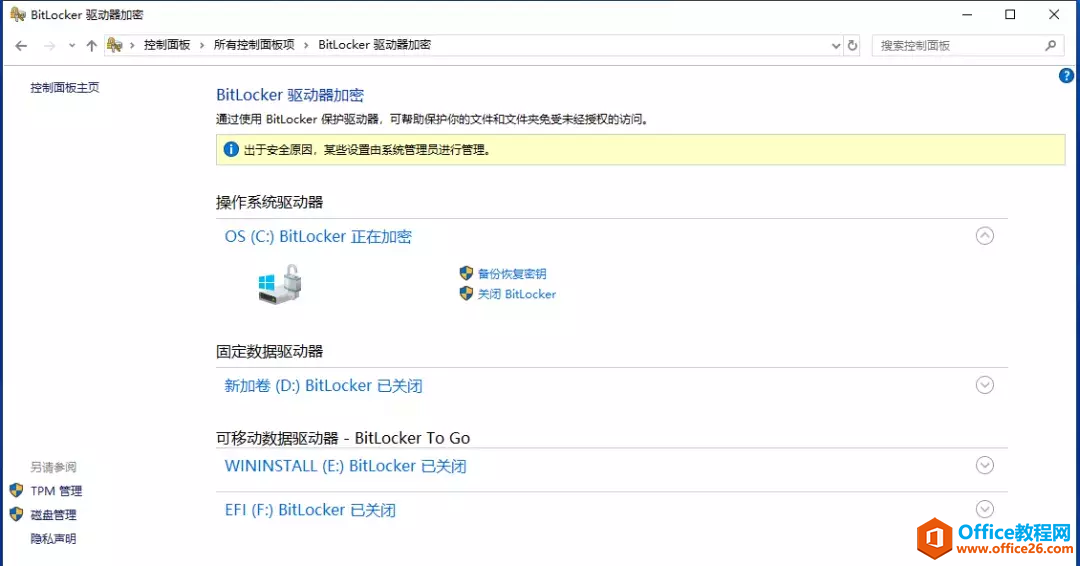Click 可移动数据驱动器 - BitLocker To Go heading
Screen dimensions: 1080x566
coord(343,438)
